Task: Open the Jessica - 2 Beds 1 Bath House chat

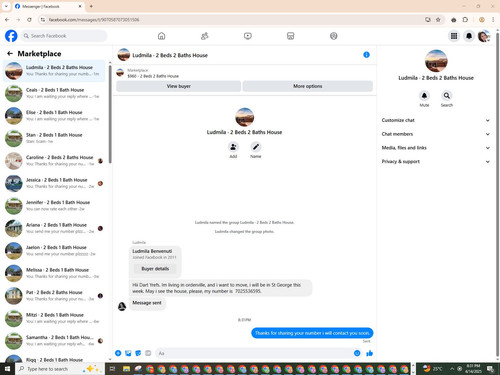Action: tap(54, 183)
